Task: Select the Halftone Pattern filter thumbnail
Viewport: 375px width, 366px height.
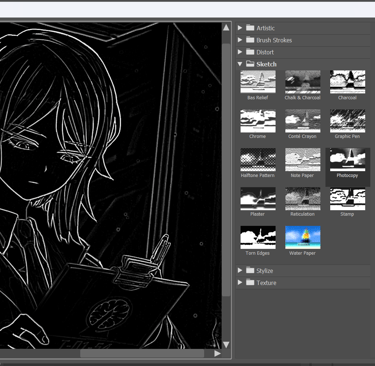Action: pos(258,160)
